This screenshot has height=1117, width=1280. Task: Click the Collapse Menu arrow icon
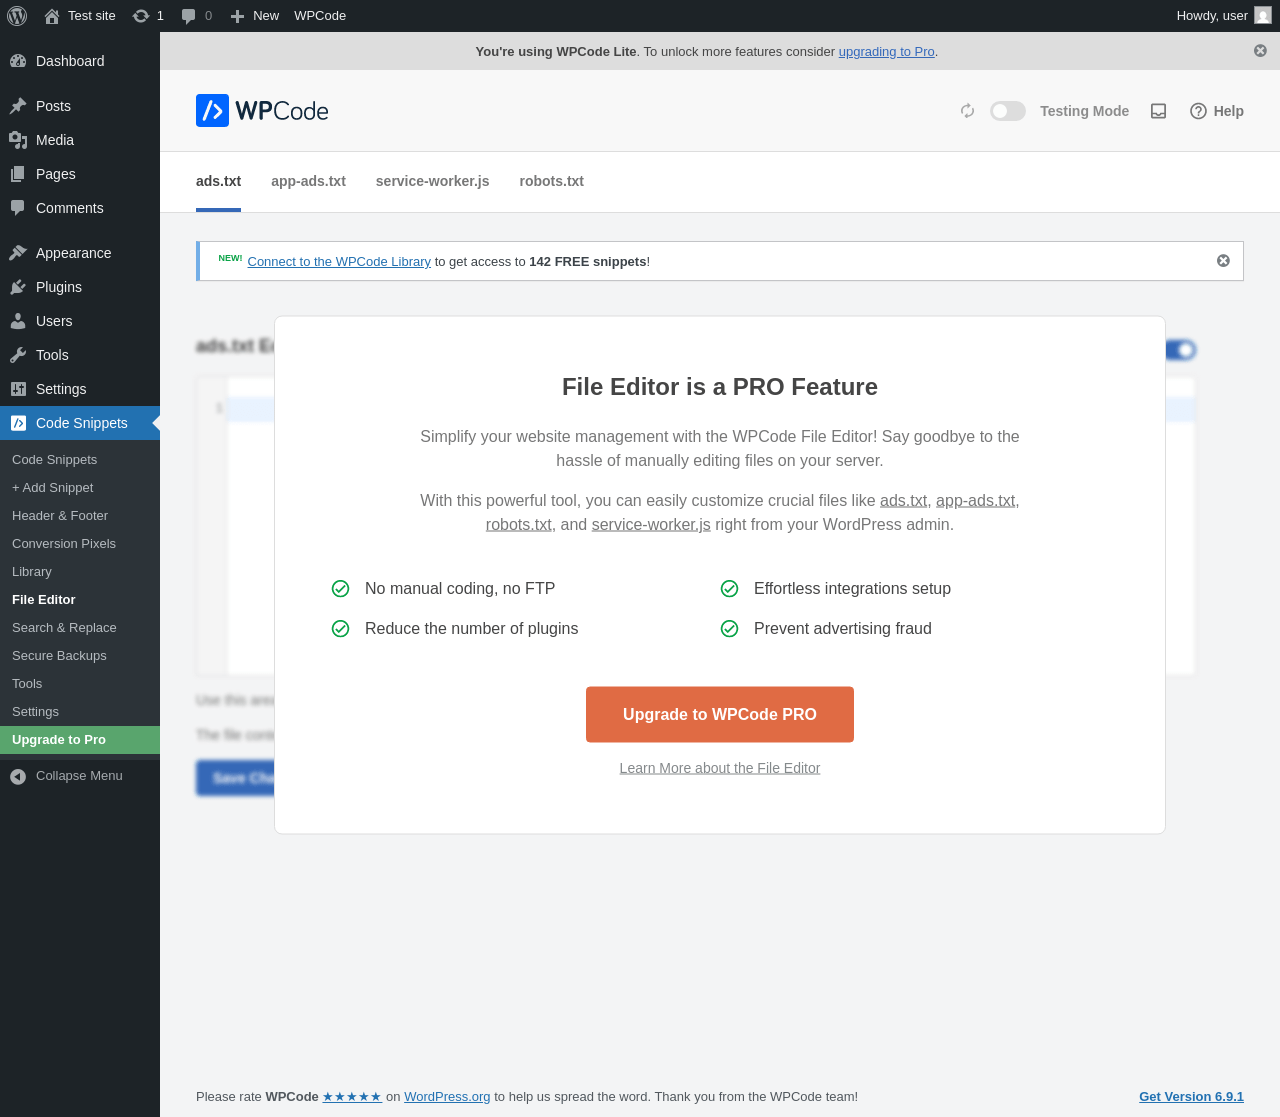click(18, 776)
